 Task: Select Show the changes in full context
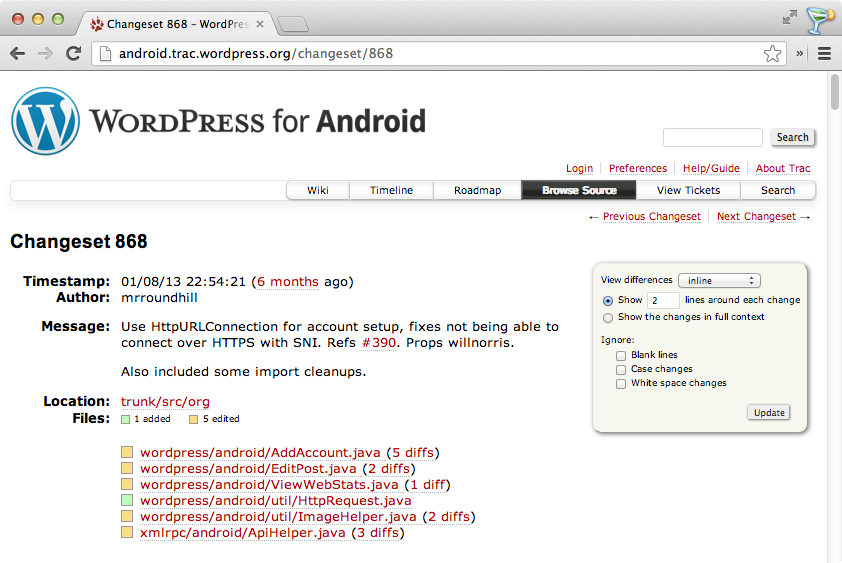[x=608, y=318]
